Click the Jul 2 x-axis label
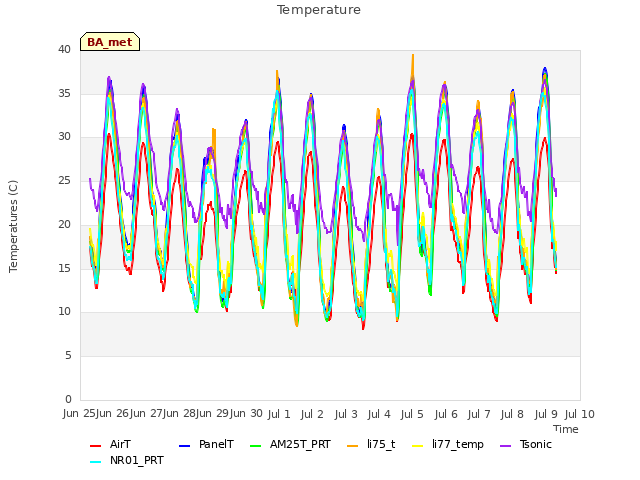Screen dimensions: 640x480 click(312, 414)
